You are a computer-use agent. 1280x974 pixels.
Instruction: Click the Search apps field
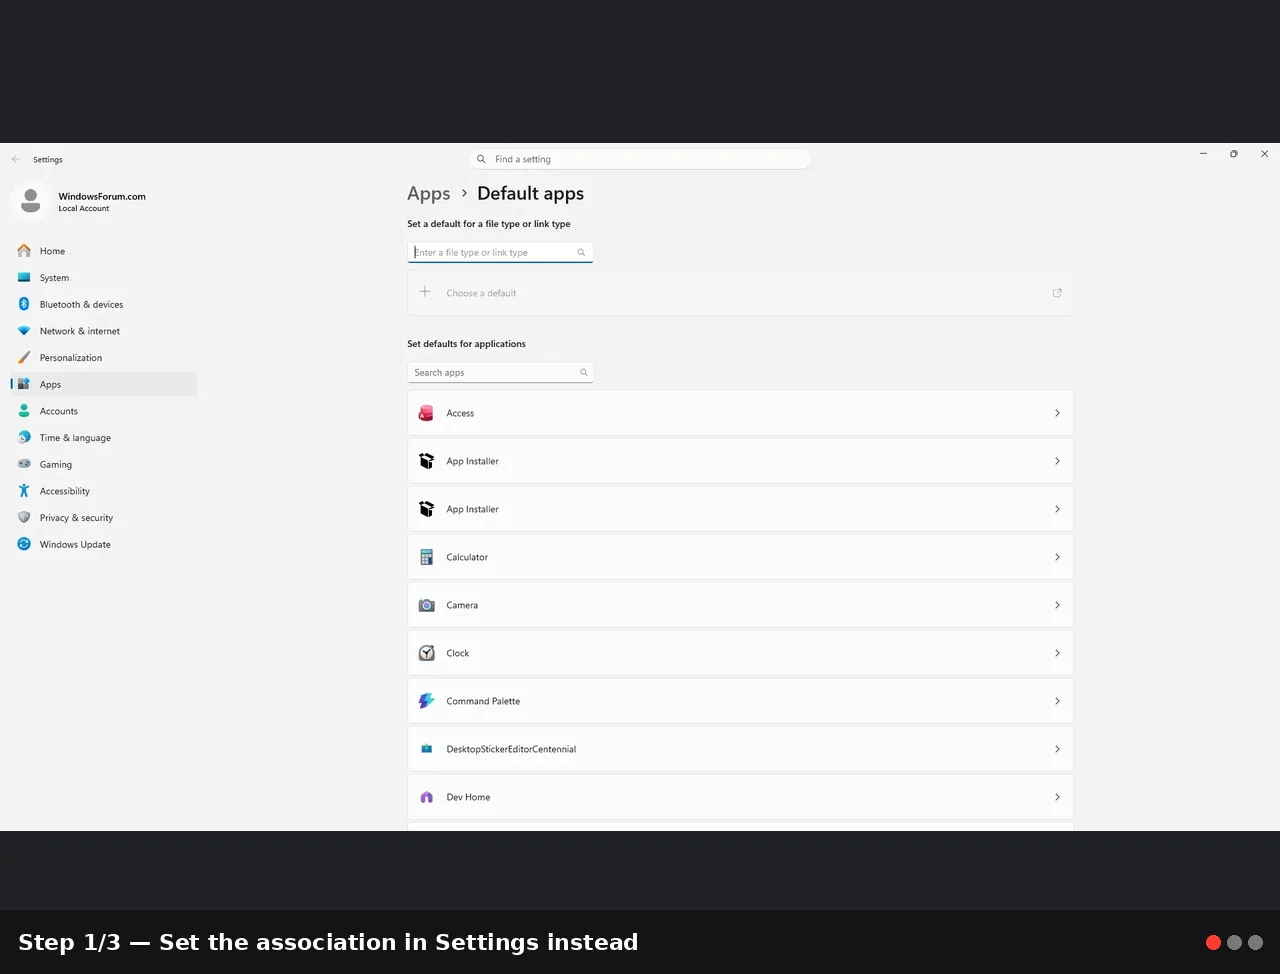point(500,372)
